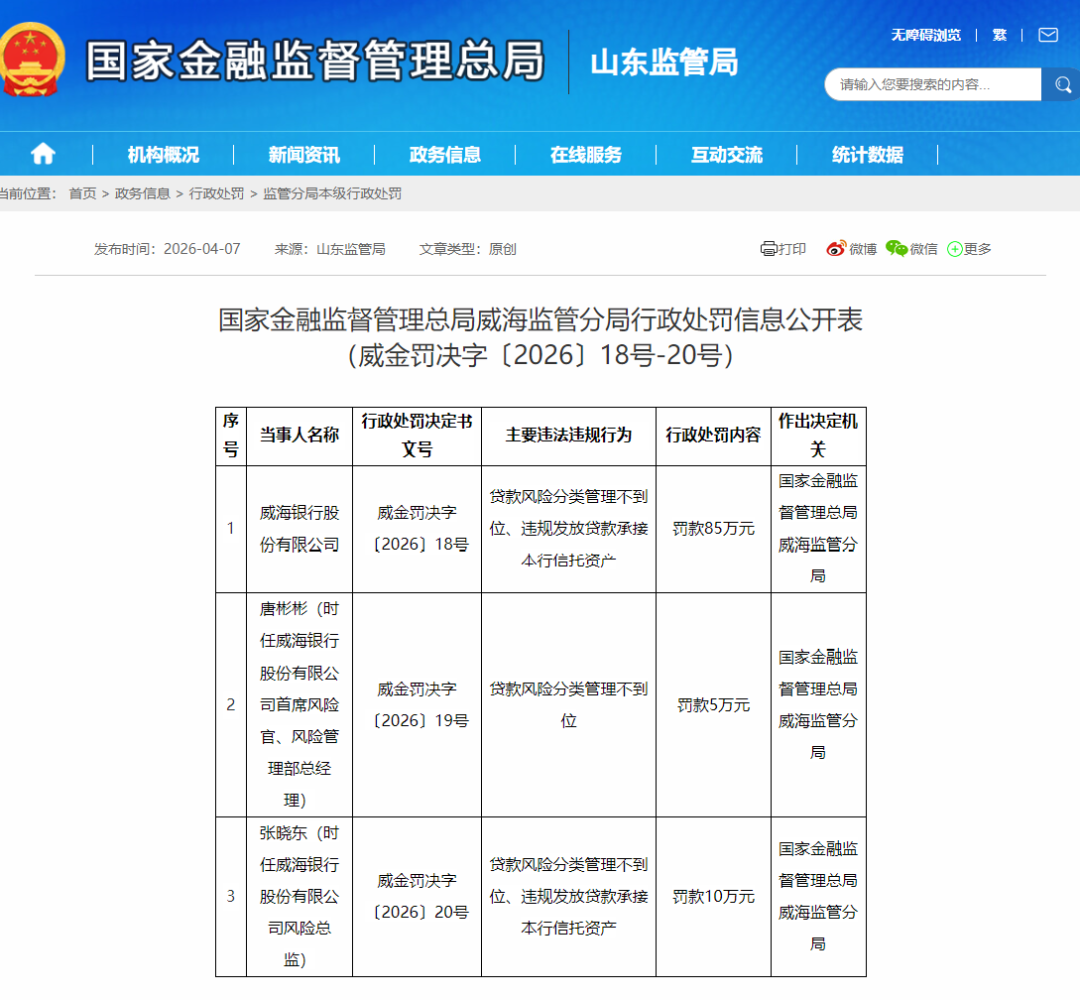The image size is (1080, 1000).
Task: Click 监管分局本级行政处罚 breadcrumb link
Action: point(332,194)
